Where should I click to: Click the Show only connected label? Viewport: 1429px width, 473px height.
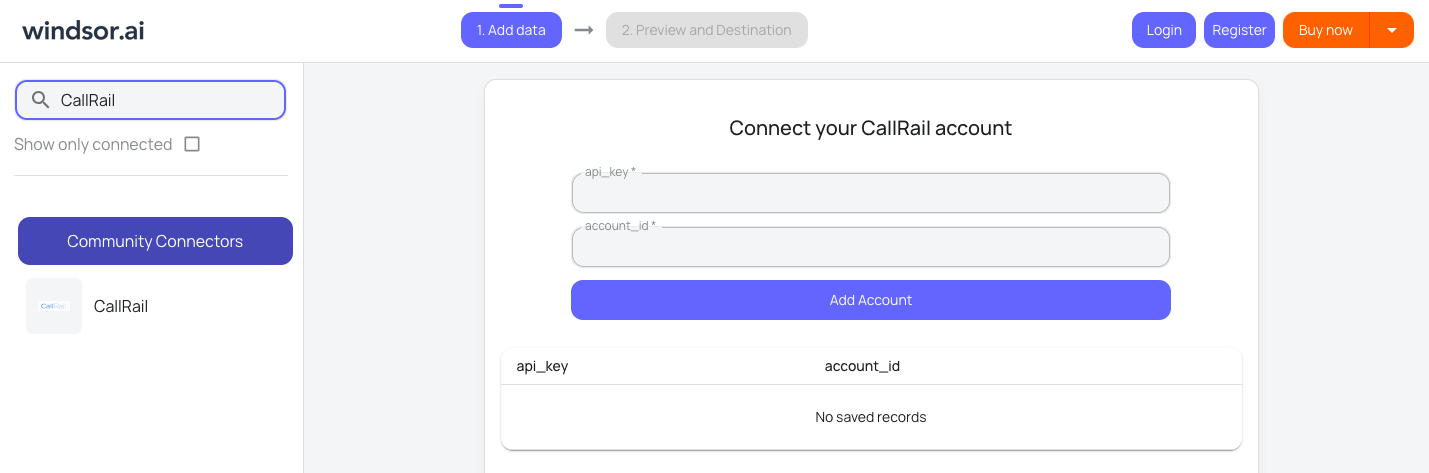(93, 144)
